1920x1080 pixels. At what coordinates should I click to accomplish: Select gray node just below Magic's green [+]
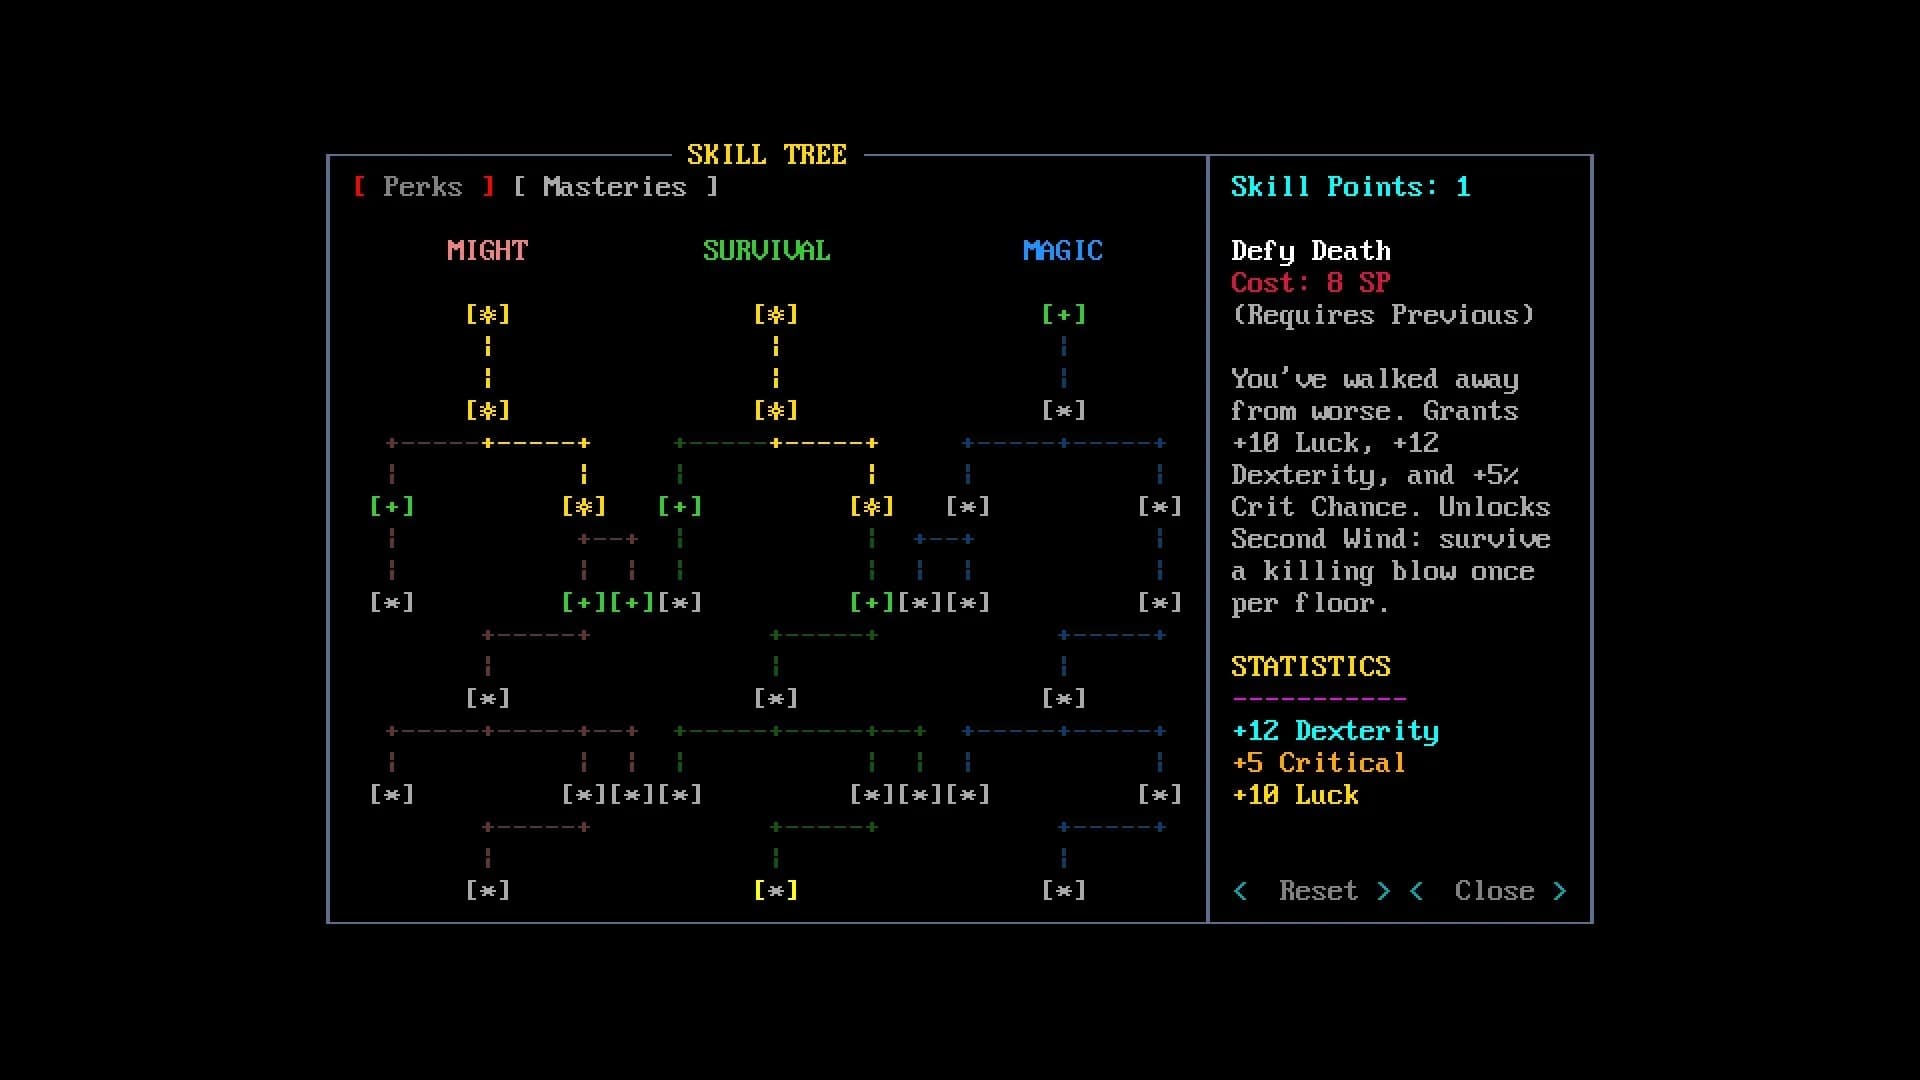click(1064, 410)
